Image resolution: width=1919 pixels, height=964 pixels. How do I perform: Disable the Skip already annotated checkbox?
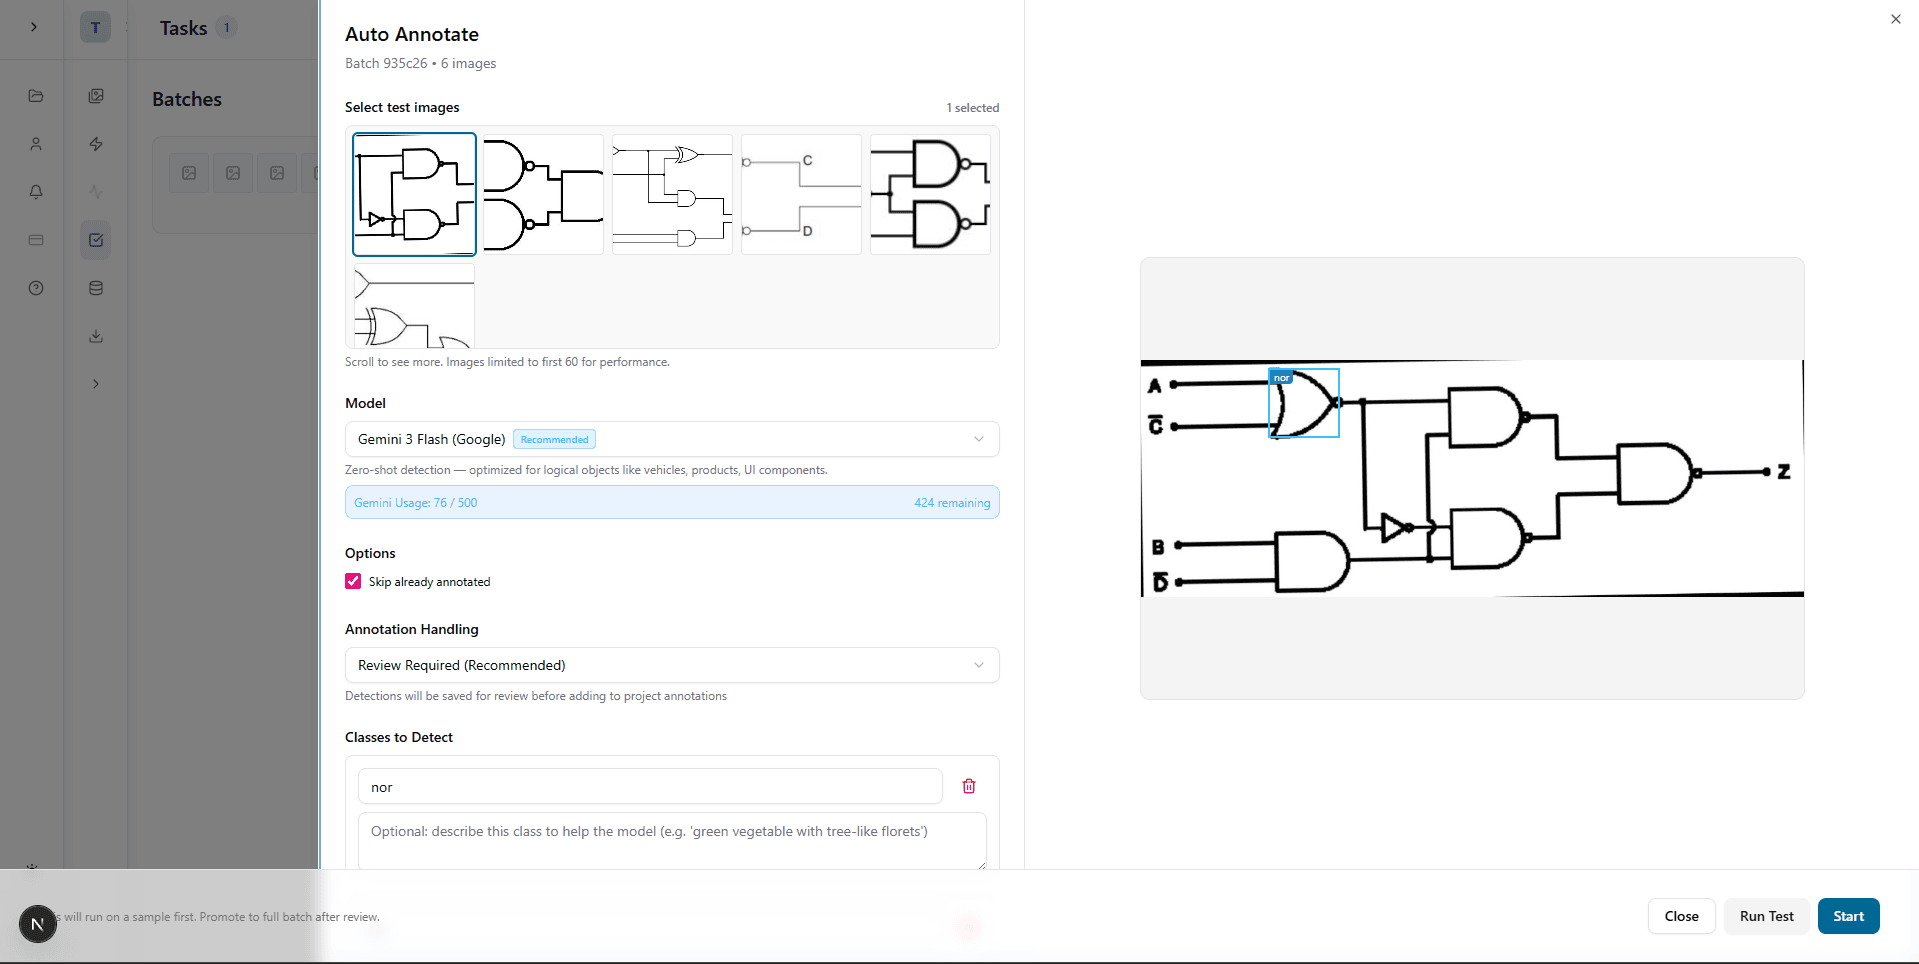coord(352,581)
